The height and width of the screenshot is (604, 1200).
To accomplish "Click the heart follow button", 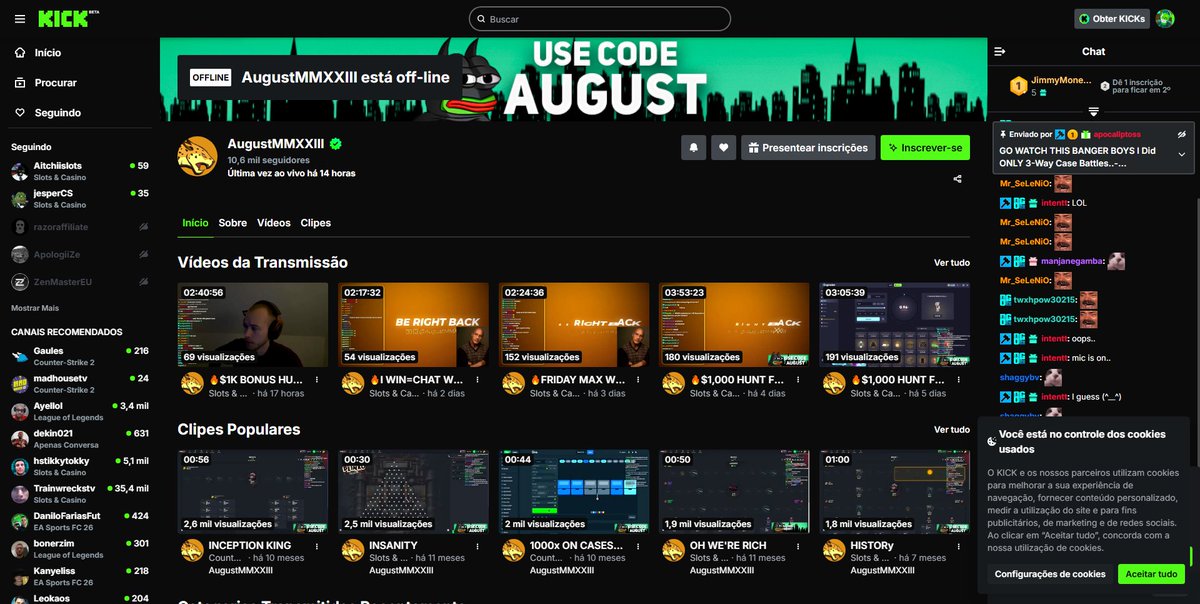I will 723,148.
